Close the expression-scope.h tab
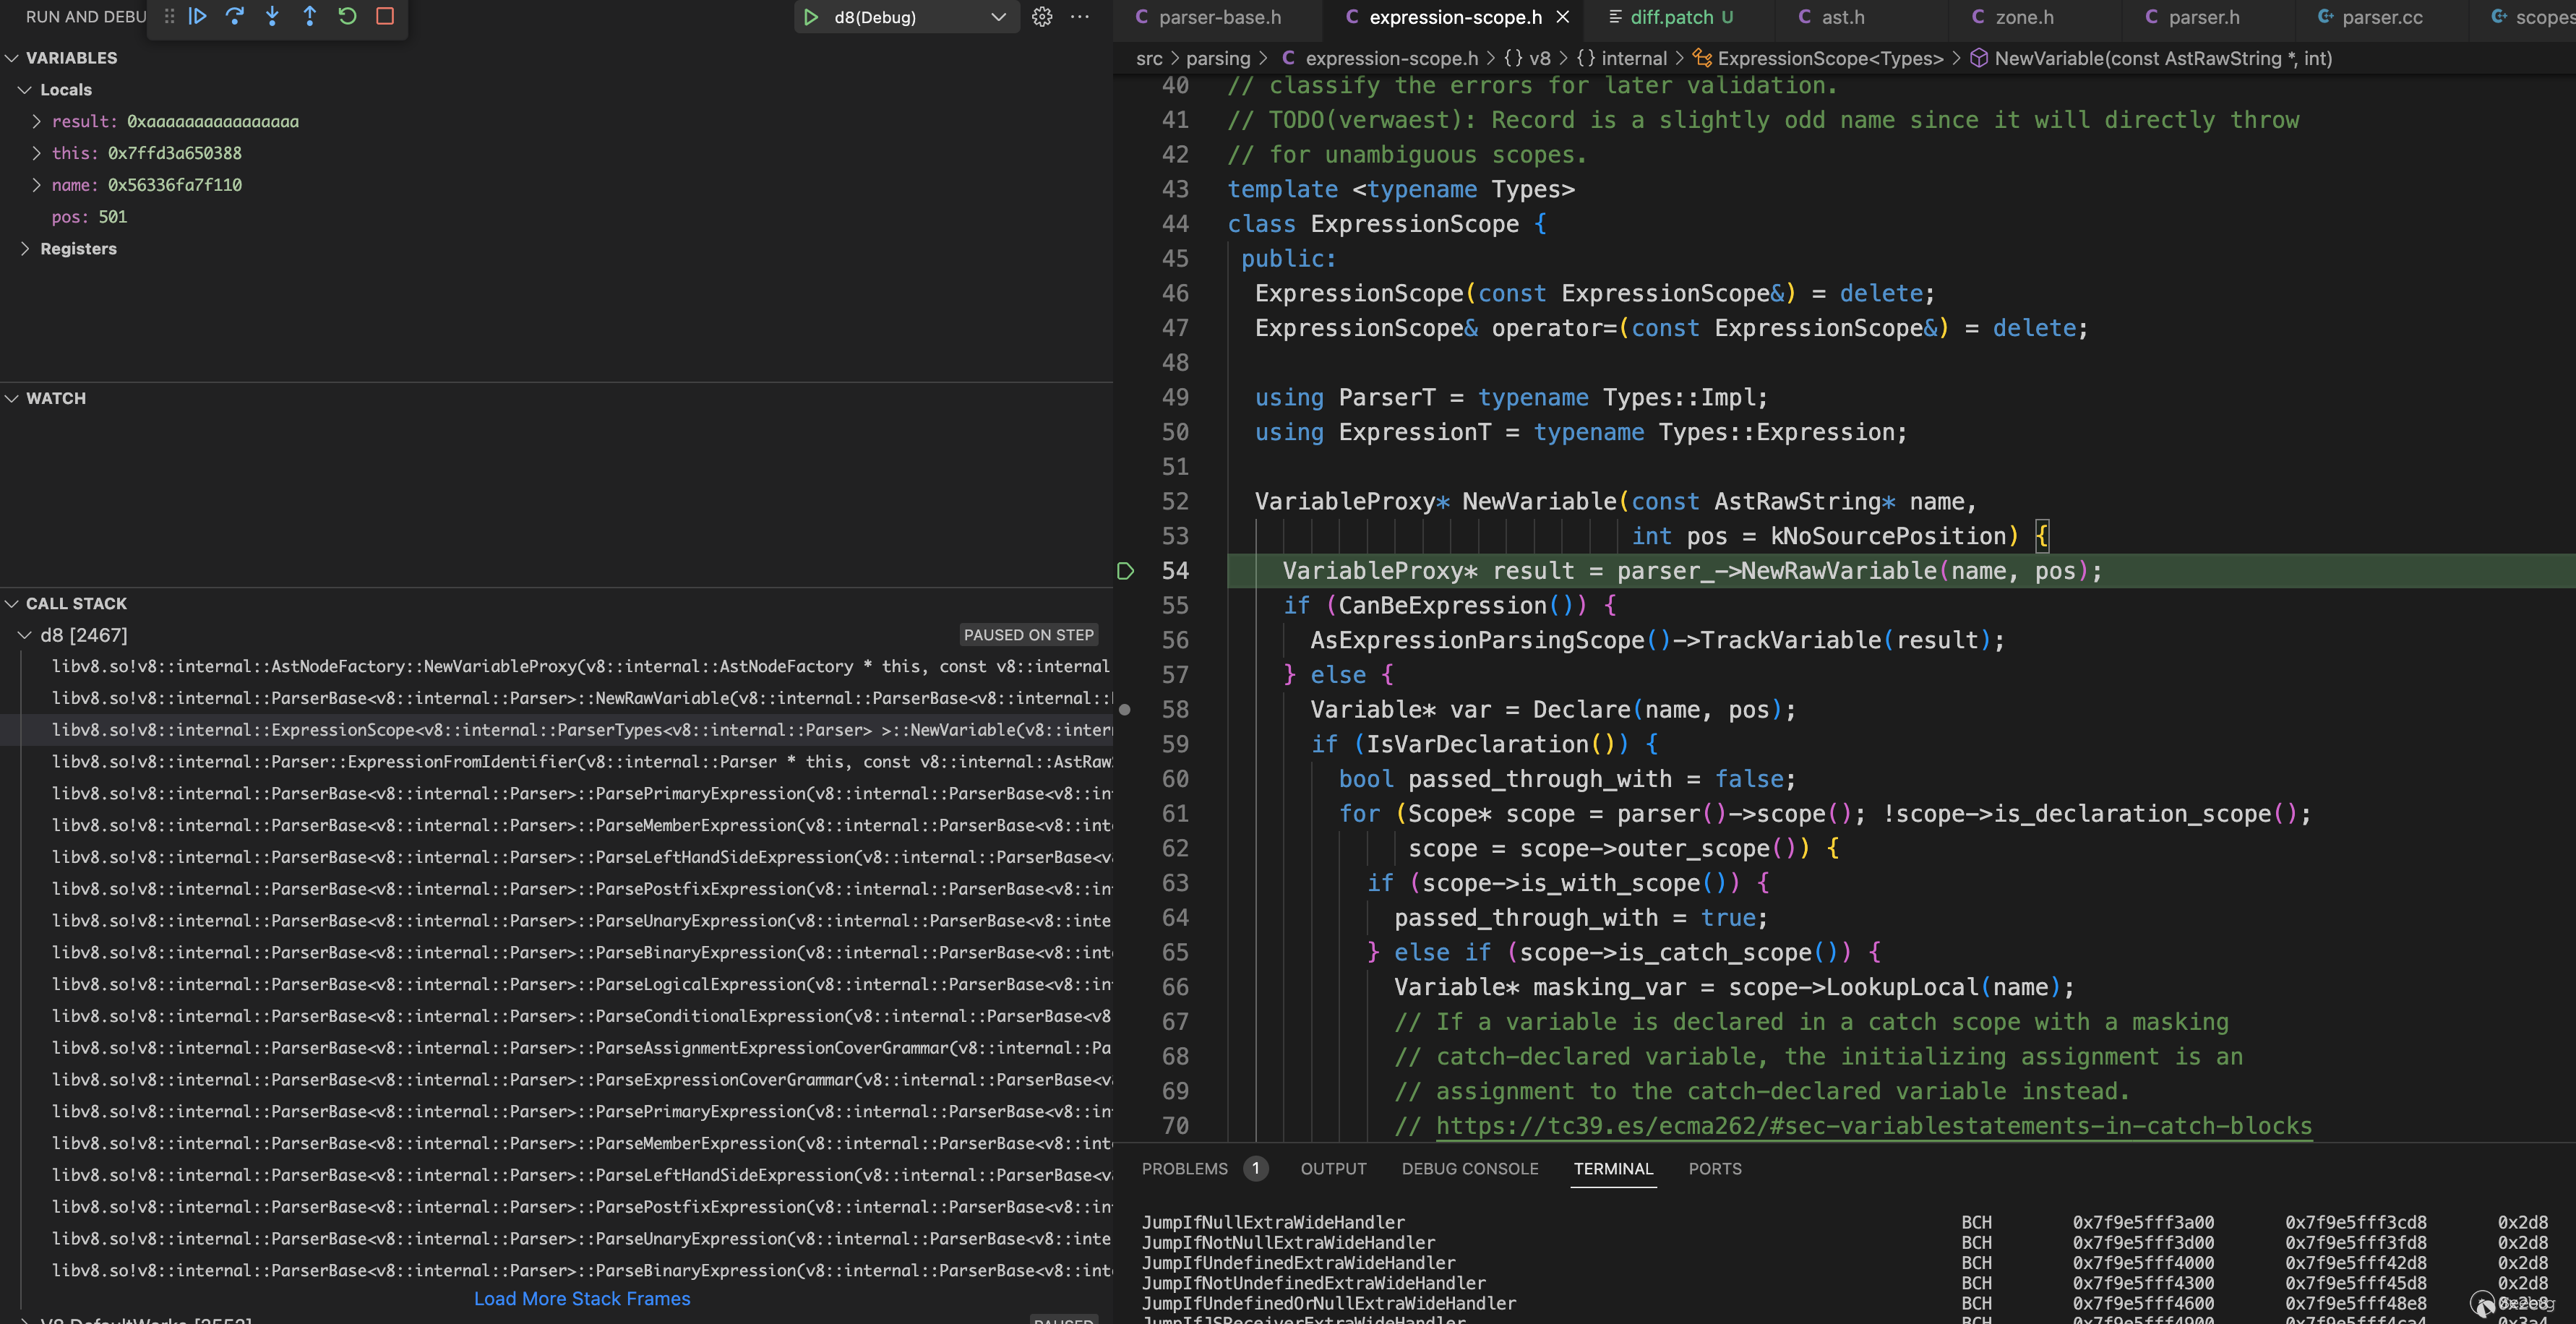 pyautogui.click(x=1563, y=17)
